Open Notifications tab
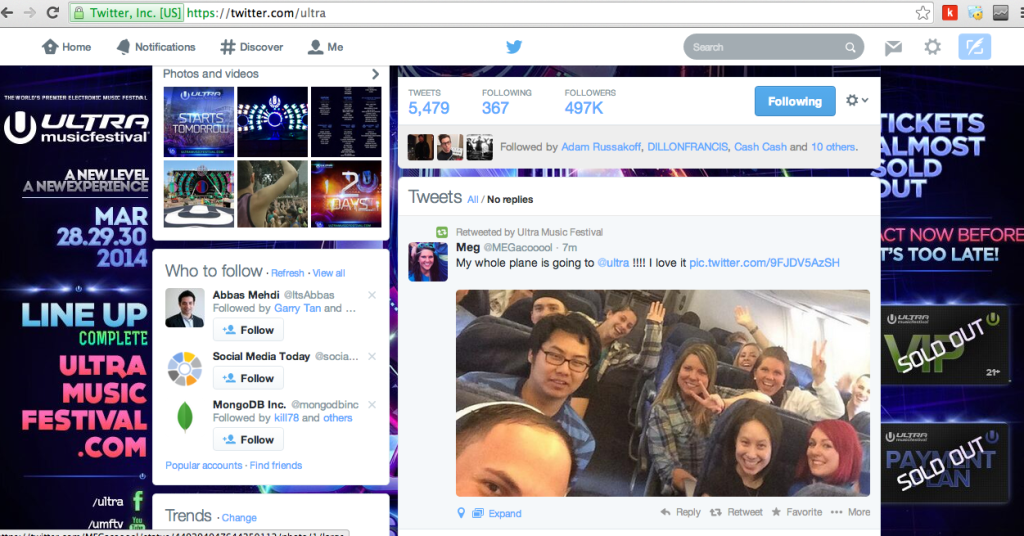The image size is (1024, 536). pos(156,47)
